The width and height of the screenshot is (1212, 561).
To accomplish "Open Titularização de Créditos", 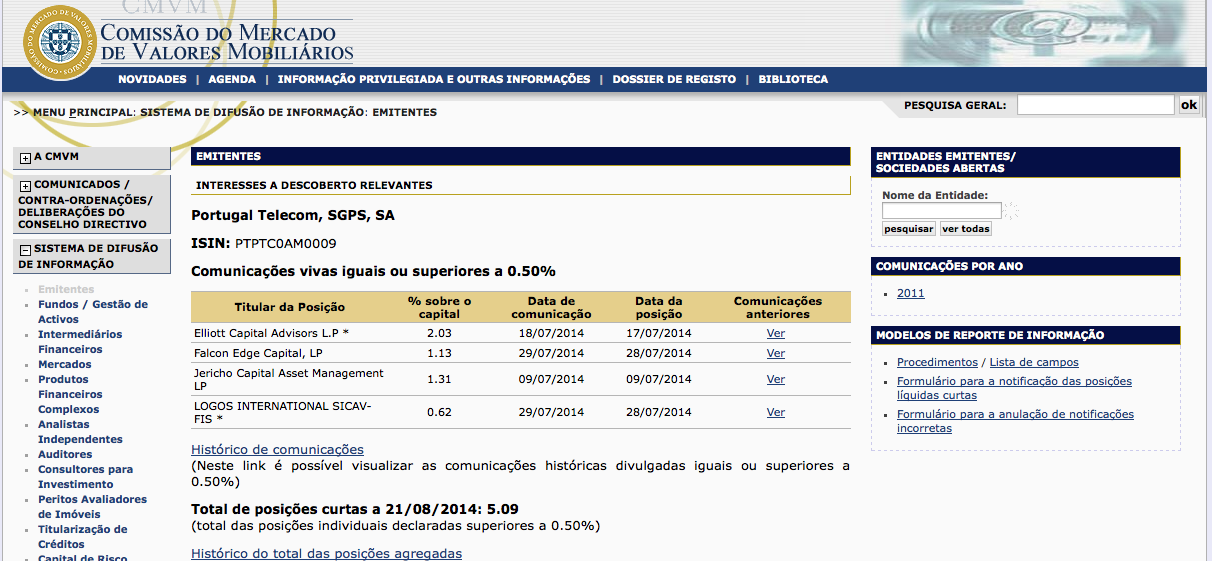I will pyautogui.click(x=83, y=537).
